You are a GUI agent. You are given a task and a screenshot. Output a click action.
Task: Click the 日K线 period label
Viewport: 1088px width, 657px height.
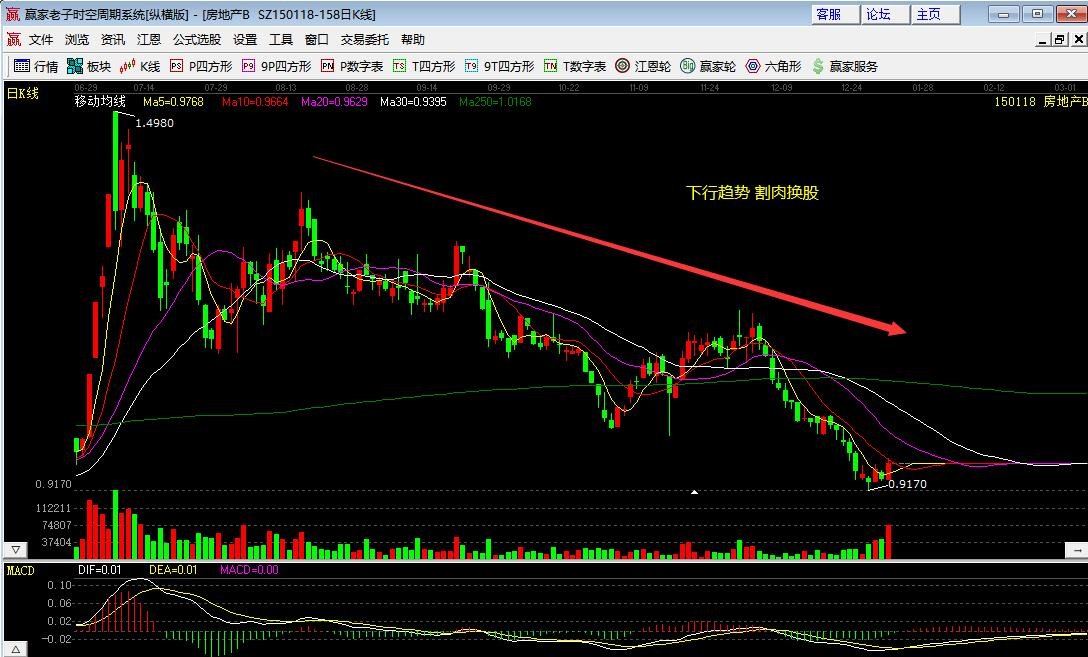[23, 93]
